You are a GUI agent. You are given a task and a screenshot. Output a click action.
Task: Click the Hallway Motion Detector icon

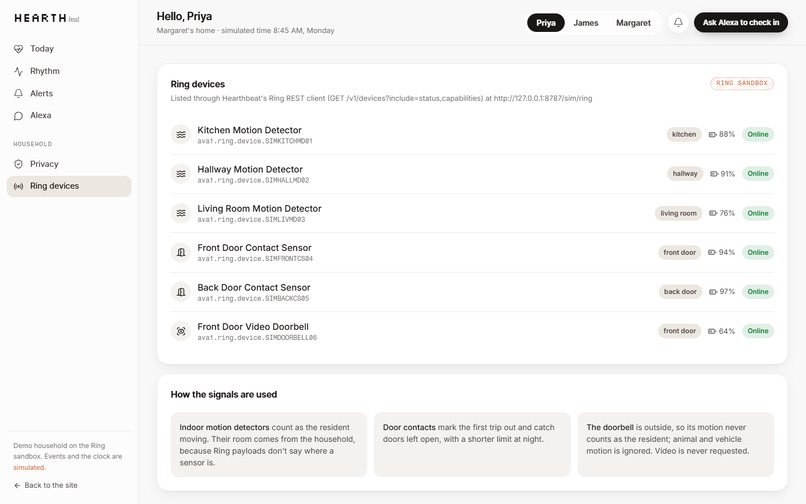[181, 174]
